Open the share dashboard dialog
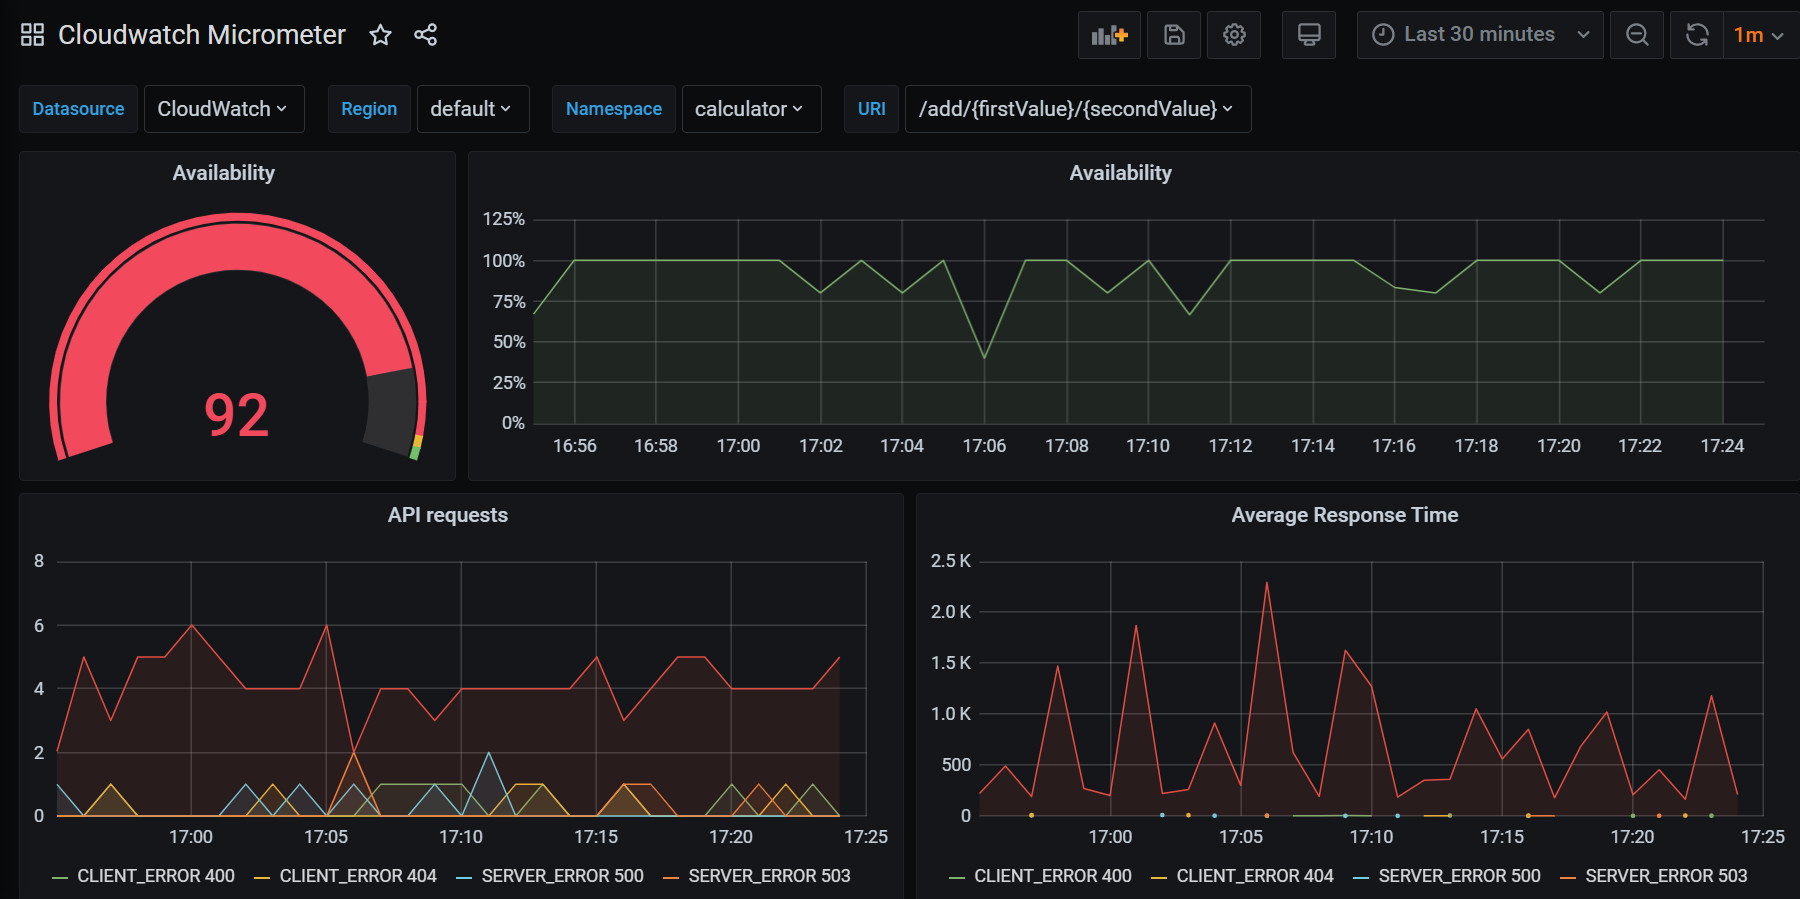This screenshot has height=899, width=1800. tap(426, 35)
